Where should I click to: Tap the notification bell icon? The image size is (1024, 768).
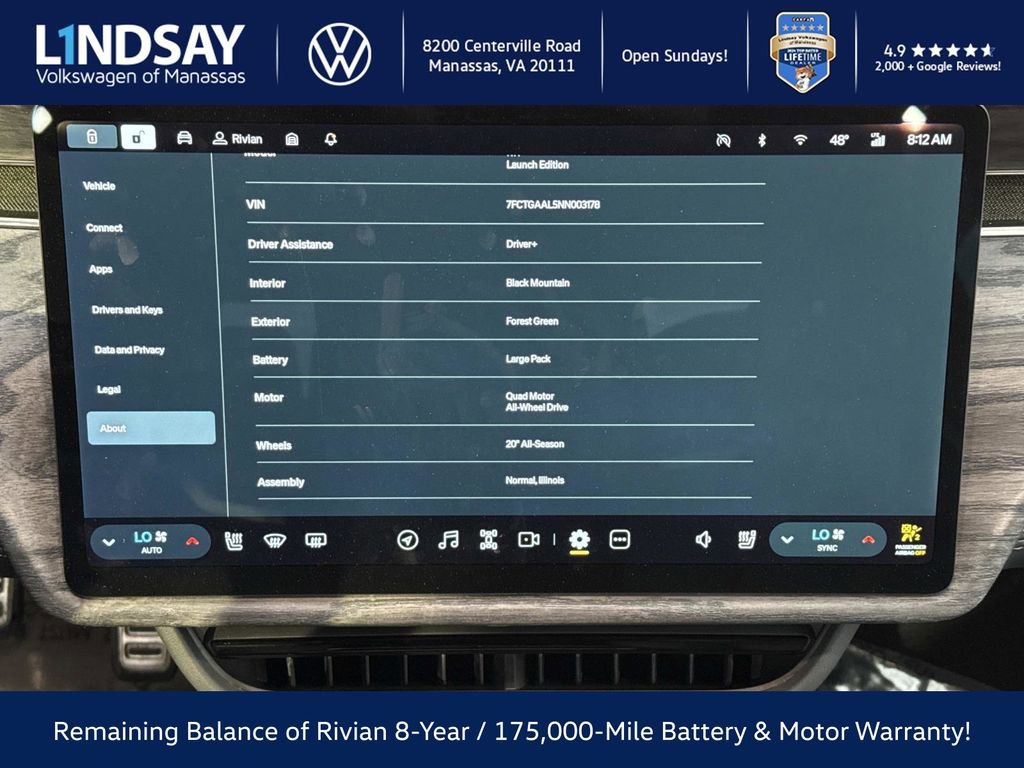point(330,139)
